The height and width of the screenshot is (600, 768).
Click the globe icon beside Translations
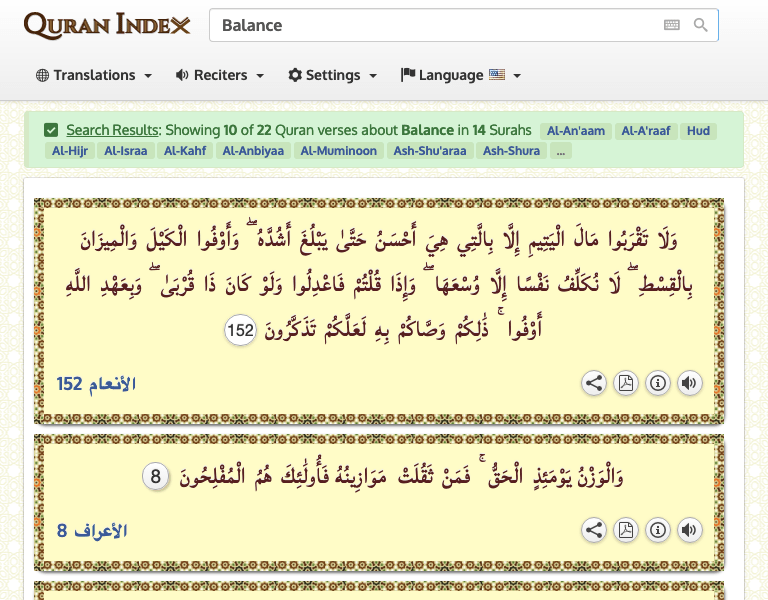[43, 75]
